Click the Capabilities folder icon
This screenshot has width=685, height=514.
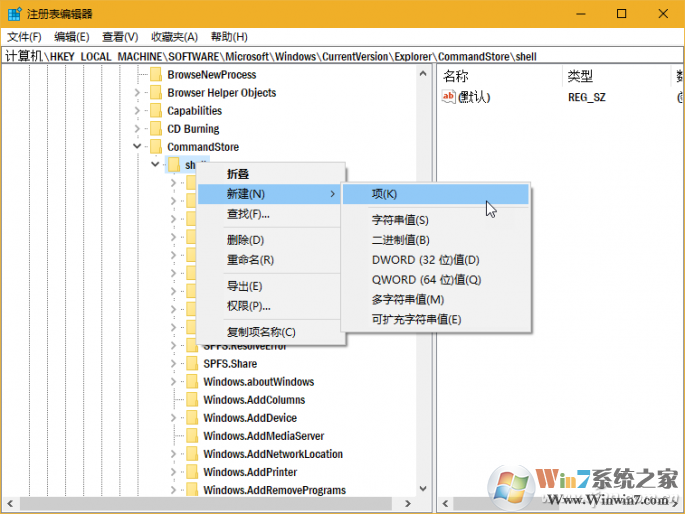point(154,111)
